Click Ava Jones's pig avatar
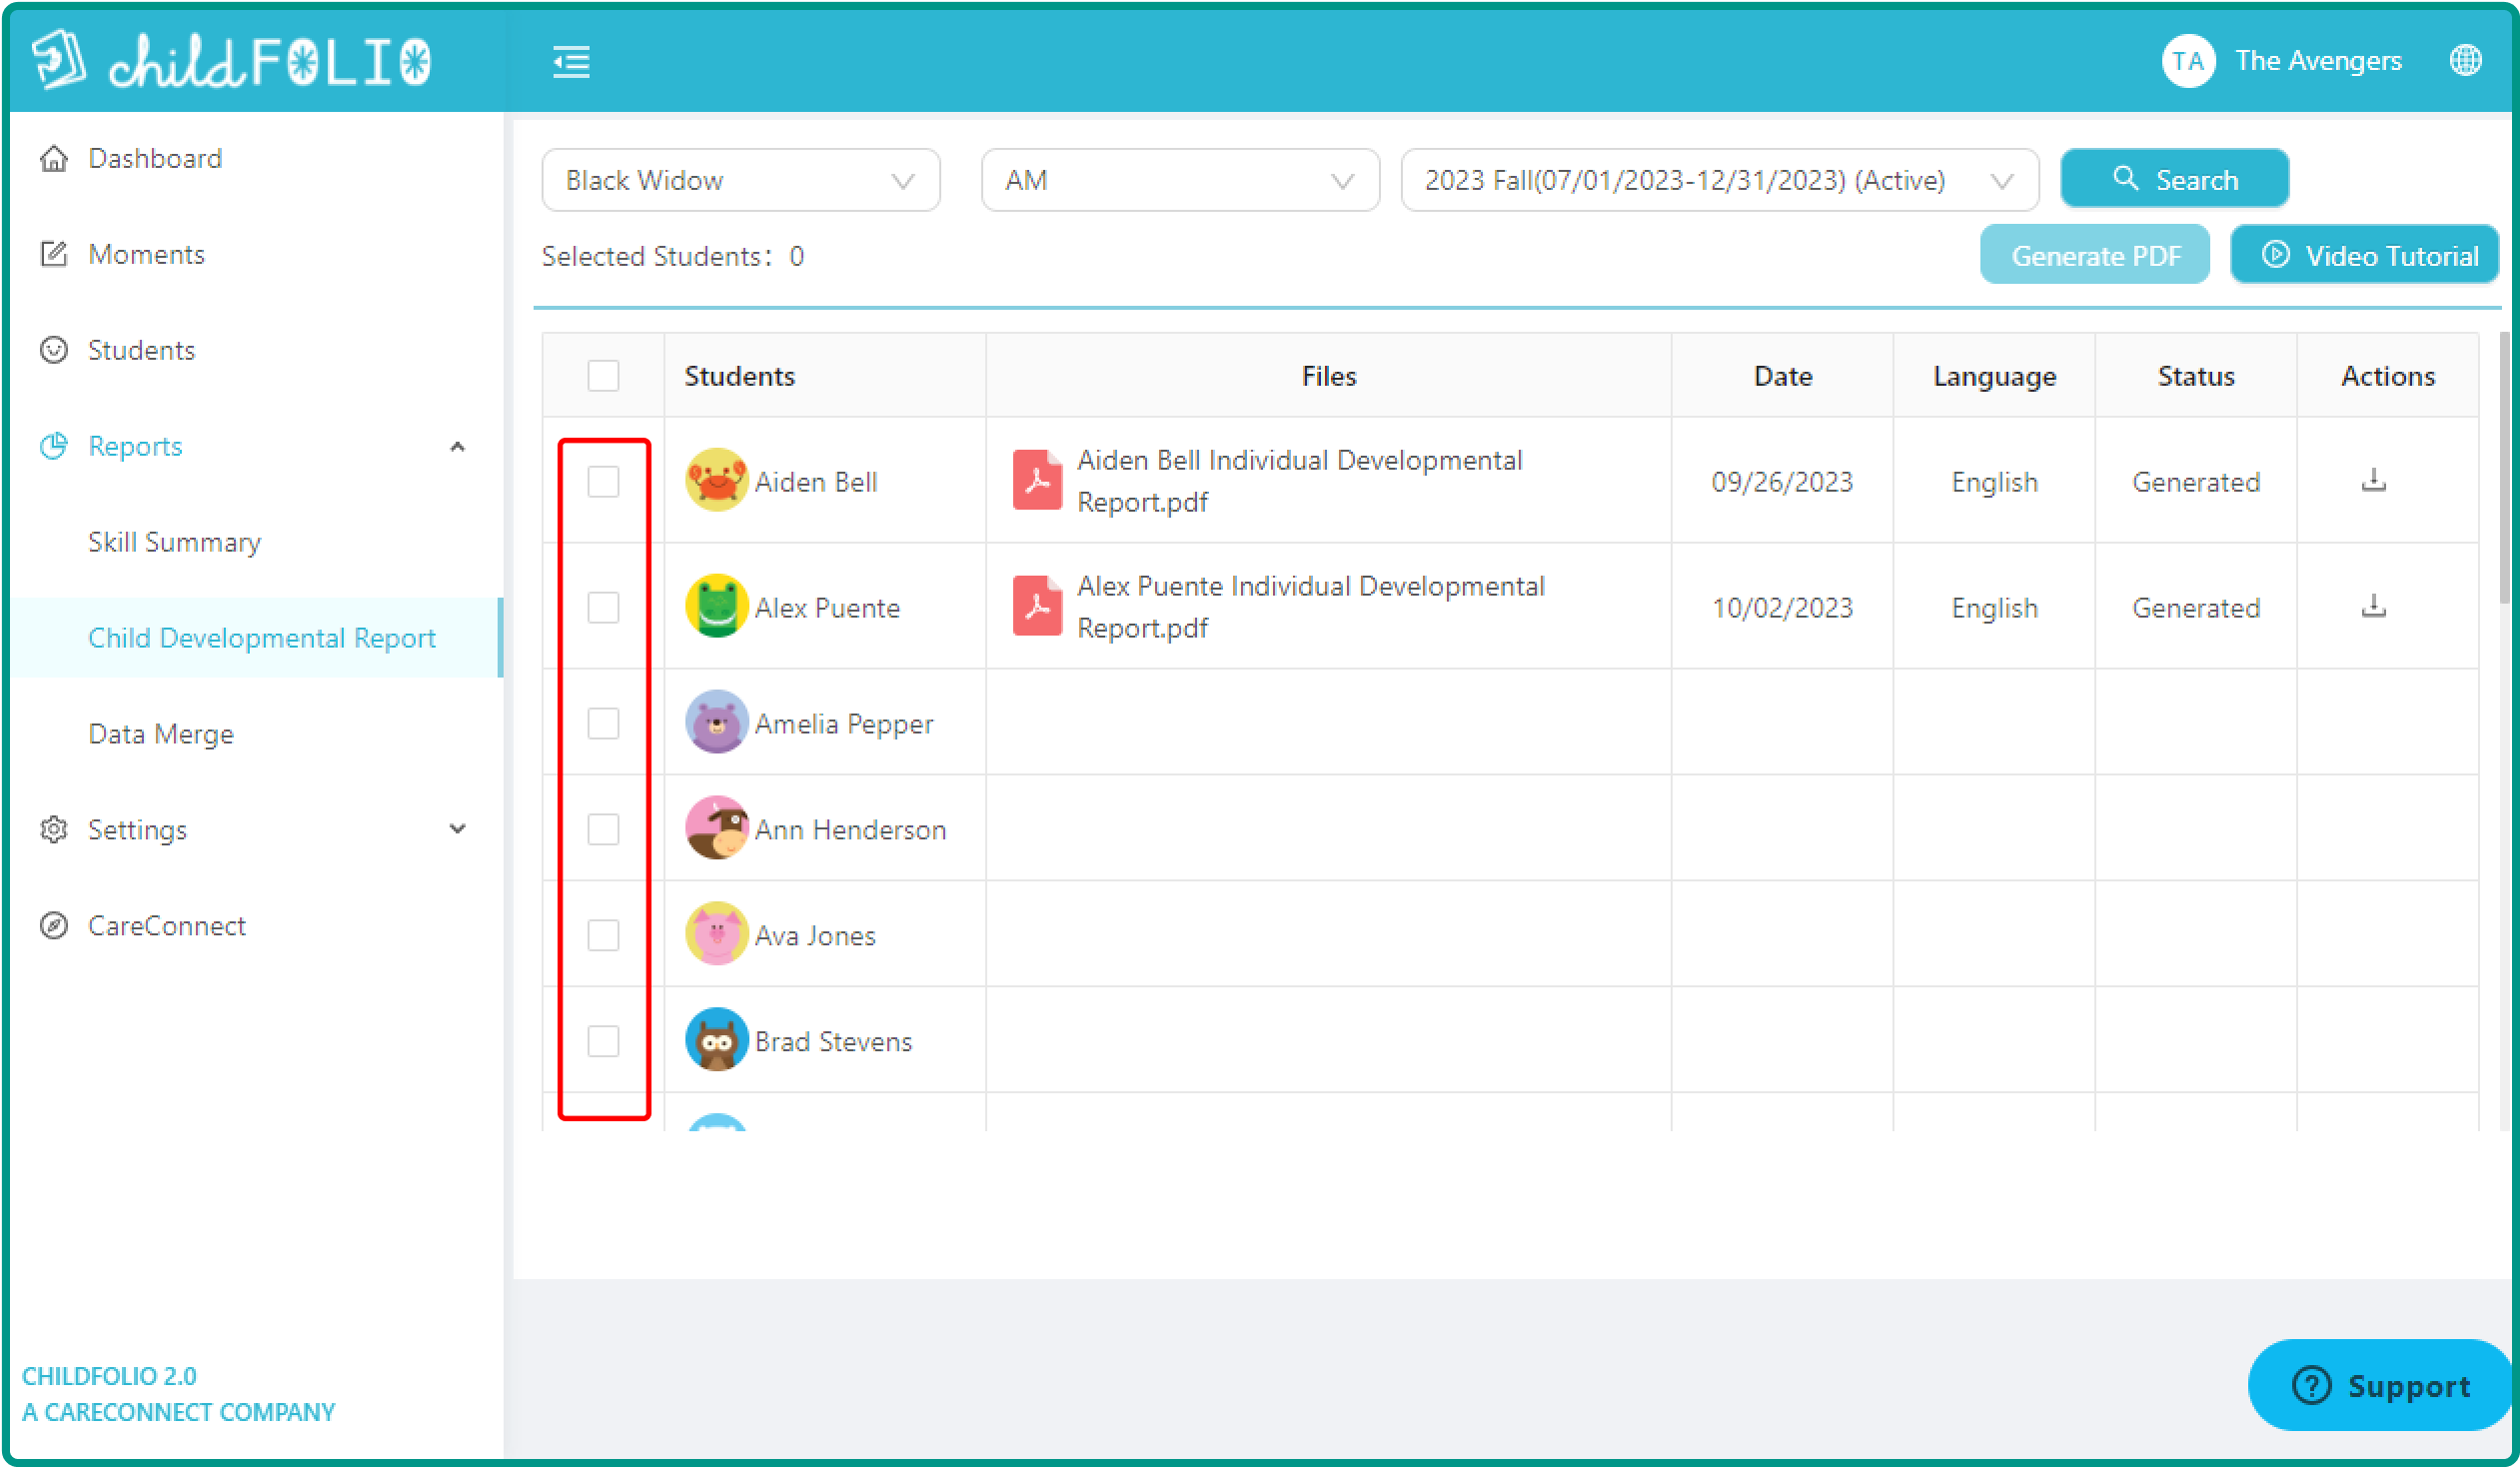This screenshot has width=2520, height=1467. (x=716, y=934)
